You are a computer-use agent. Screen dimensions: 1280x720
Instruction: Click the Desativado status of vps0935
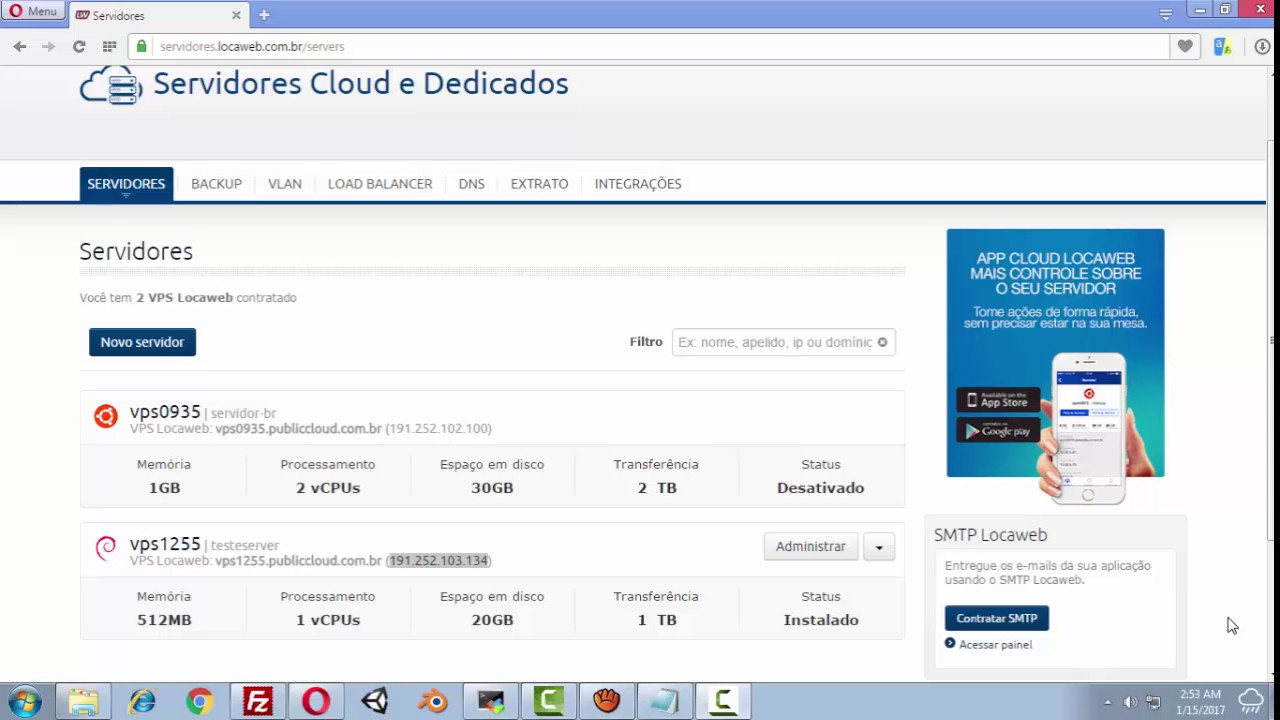coord(820,488)
